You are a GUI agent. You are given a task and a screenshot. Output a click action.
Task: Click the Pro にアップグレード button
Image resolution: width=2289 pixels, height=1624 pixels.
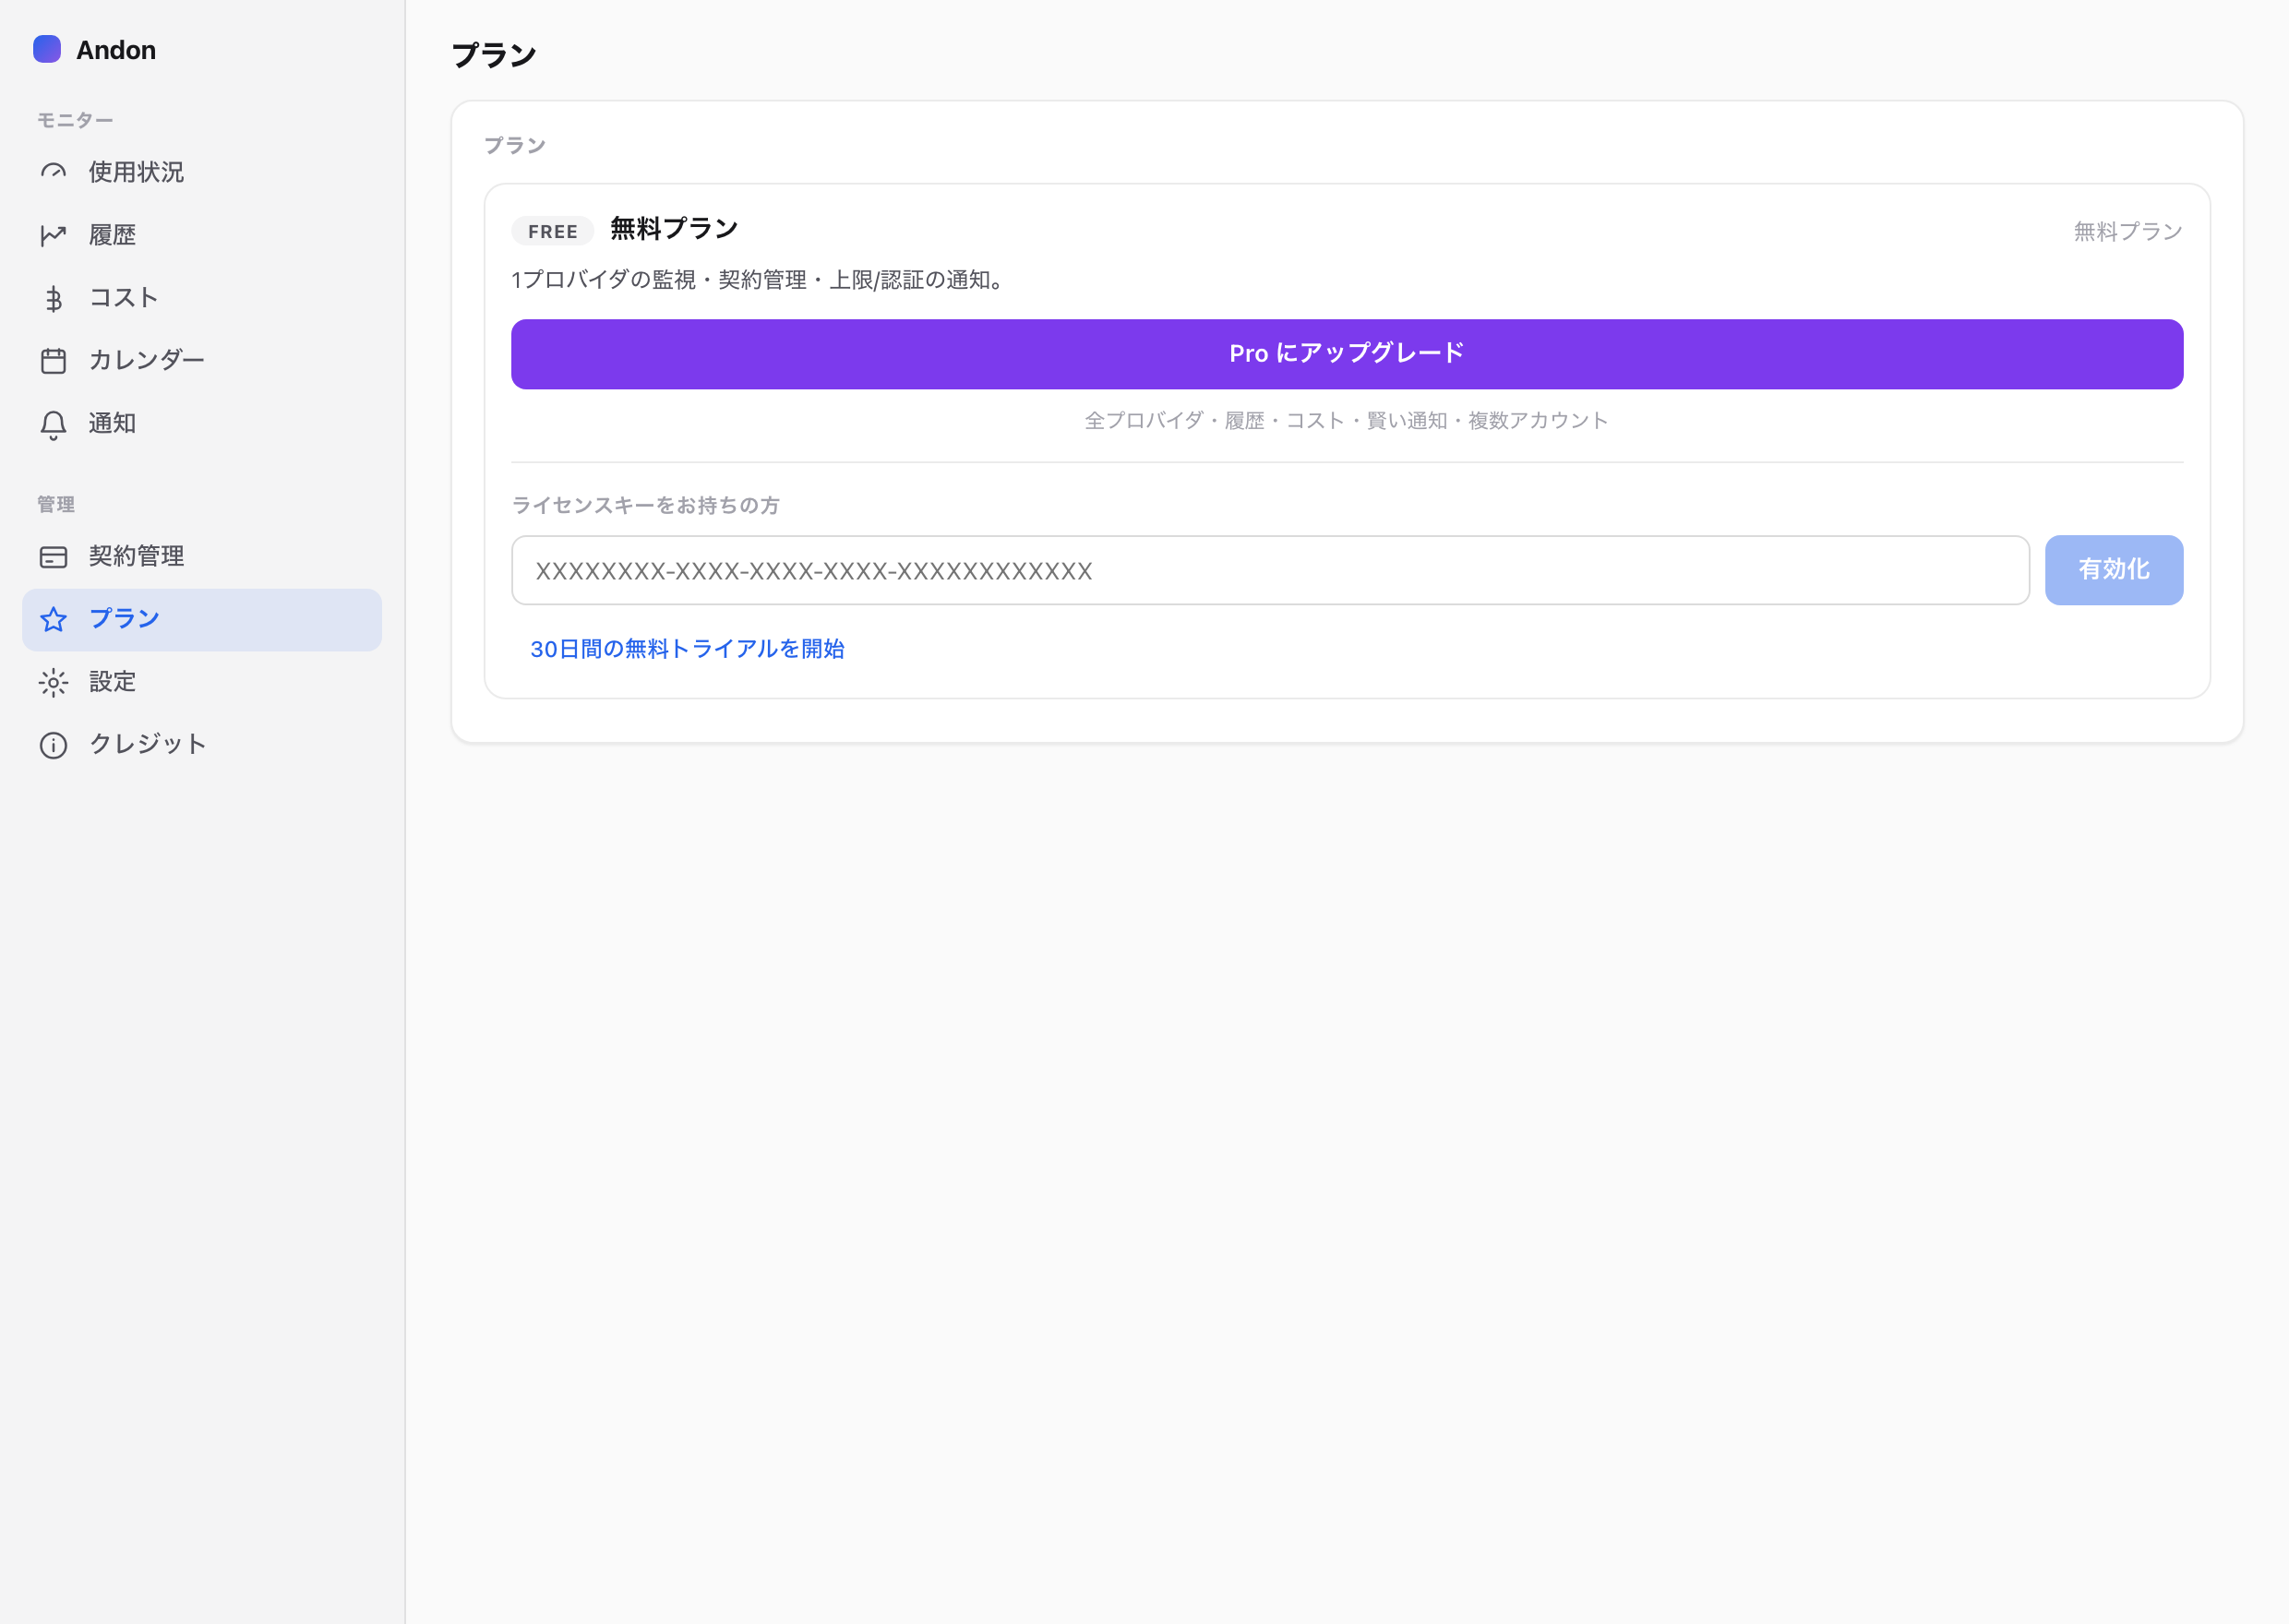tap(1347, 354)
